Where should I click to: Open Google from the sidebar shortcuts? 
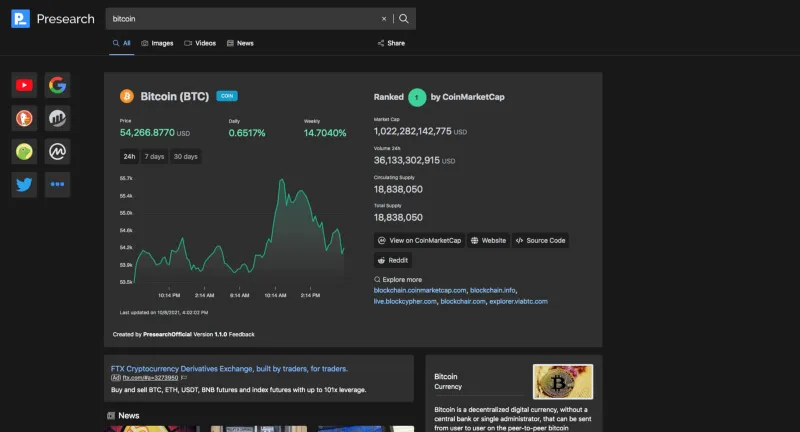point(57,85)
